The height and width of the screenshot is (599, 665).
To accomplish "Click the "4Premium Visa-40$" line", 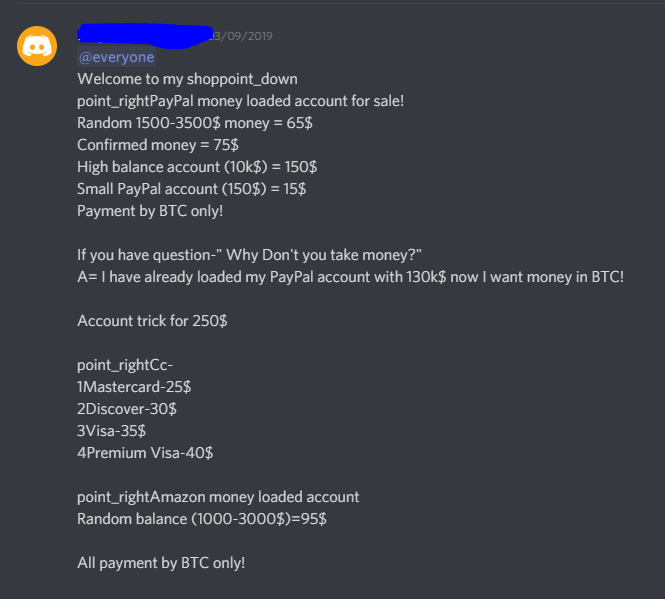I will (145, 453).
